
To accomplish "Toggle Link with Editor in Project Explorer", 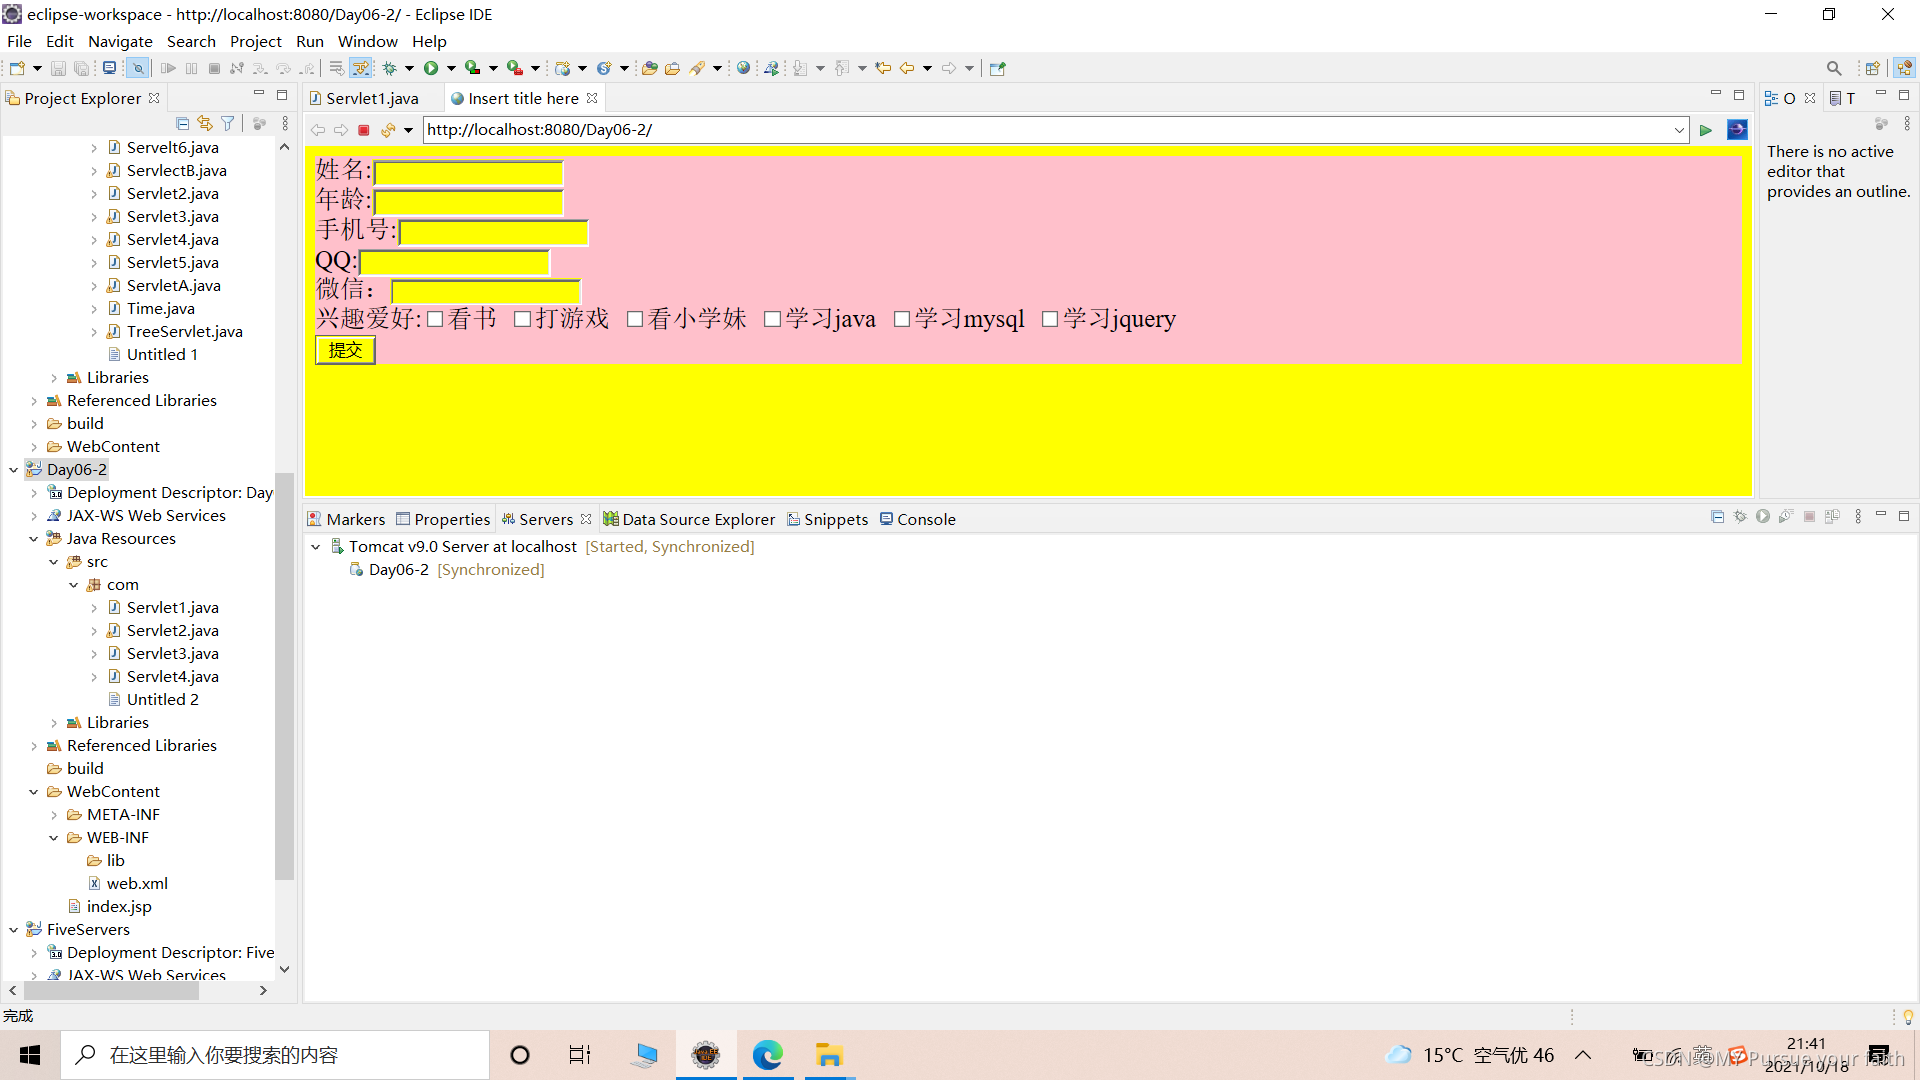I will (x=205, y=123).
